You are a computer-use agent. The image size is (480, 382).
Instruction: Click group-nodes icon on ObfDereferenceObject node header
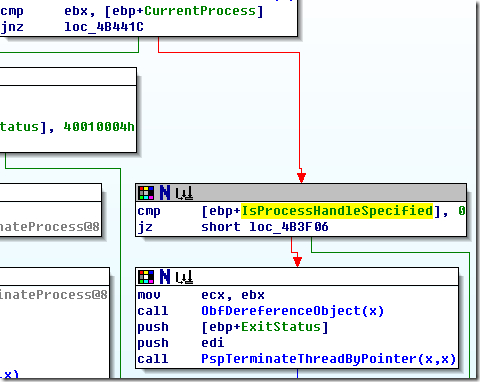coord(184,277)
